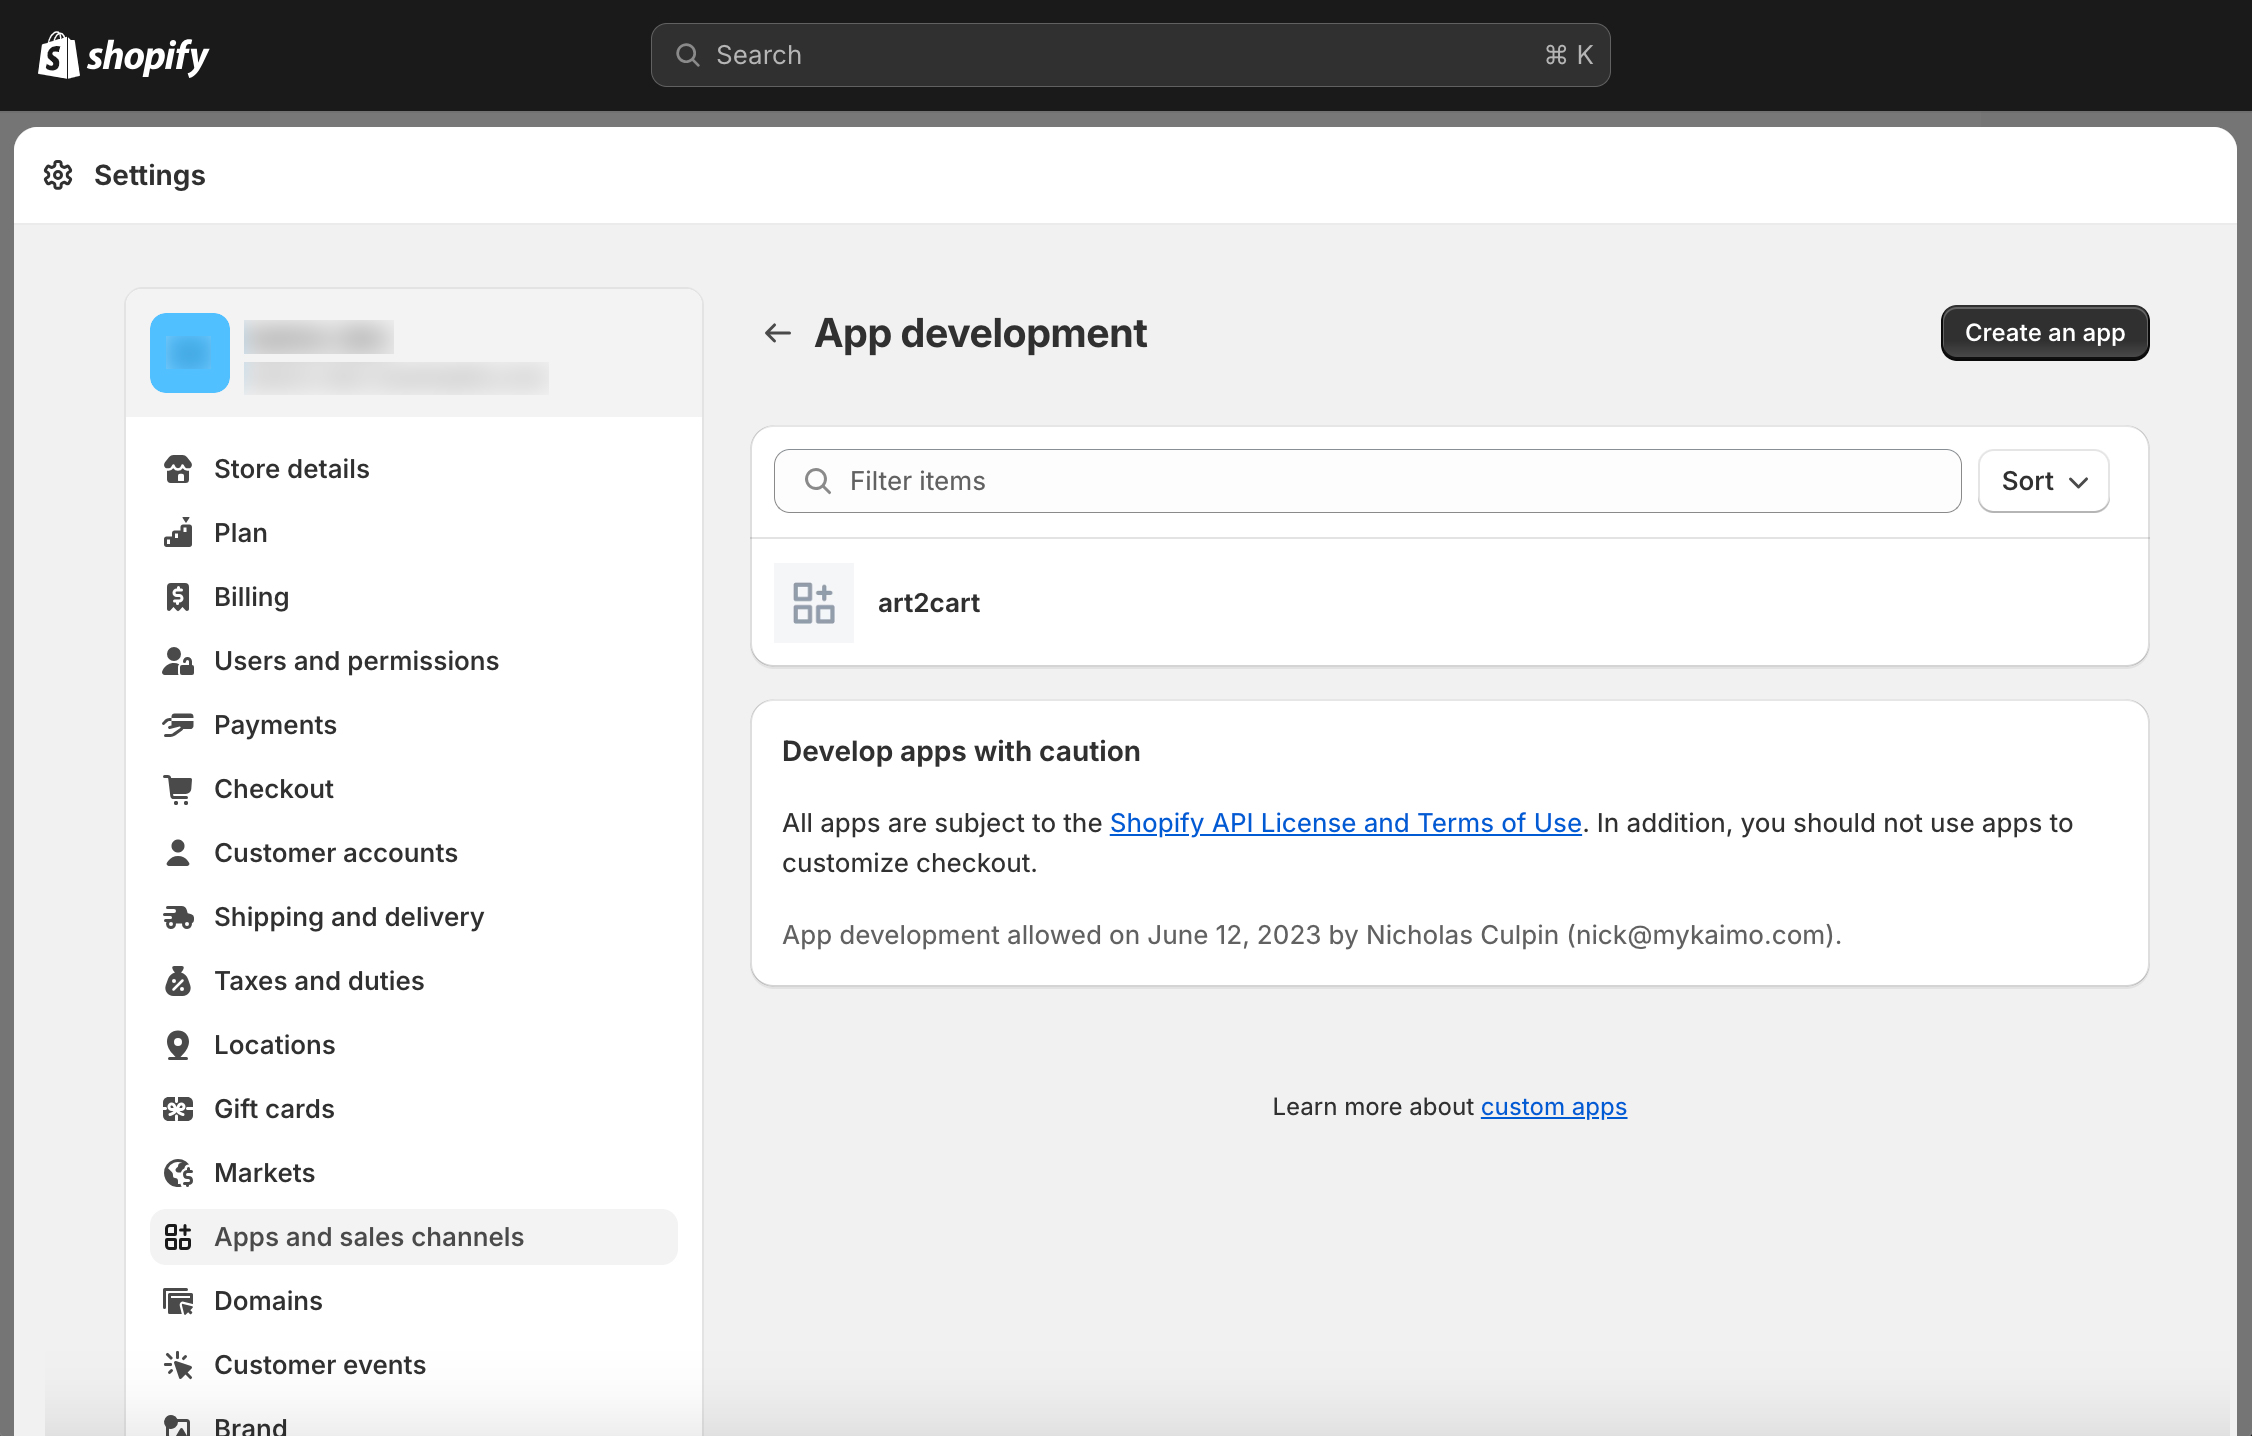Viewport: 2252px width, 1436px height.
Task: Follow the custom apps link
Action: pyautogui.click(x=1553, y=1107)
